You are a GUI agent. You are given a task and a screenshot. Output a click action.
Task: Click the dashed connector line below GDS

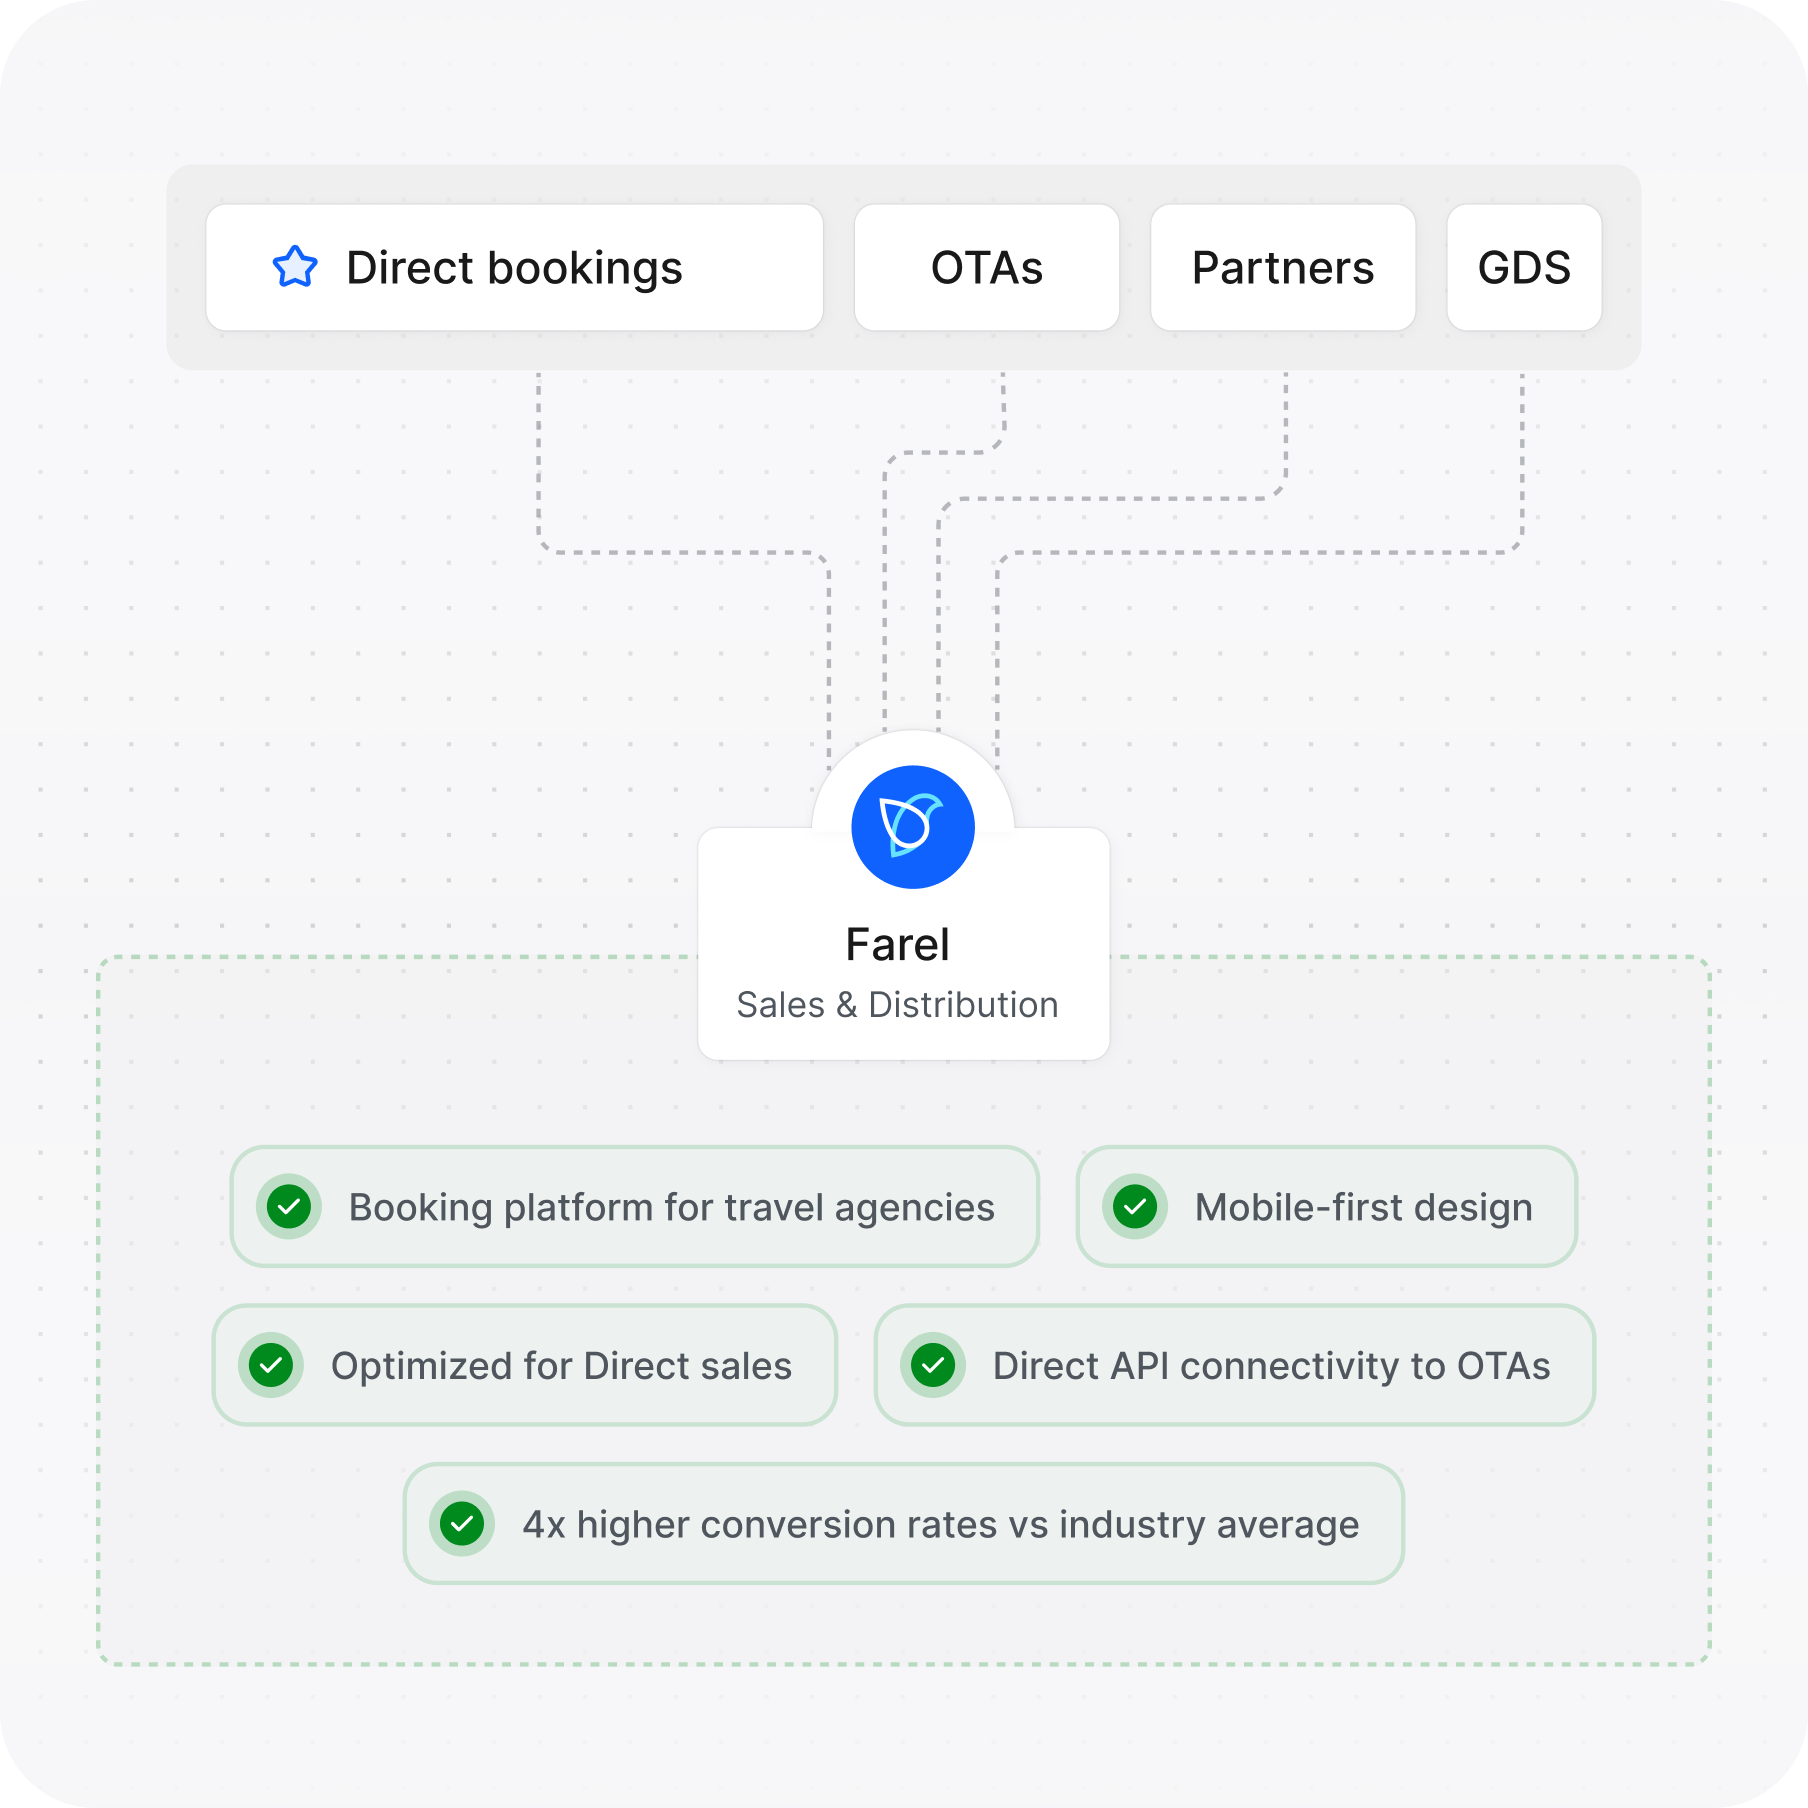click(x=1522, y=460)
